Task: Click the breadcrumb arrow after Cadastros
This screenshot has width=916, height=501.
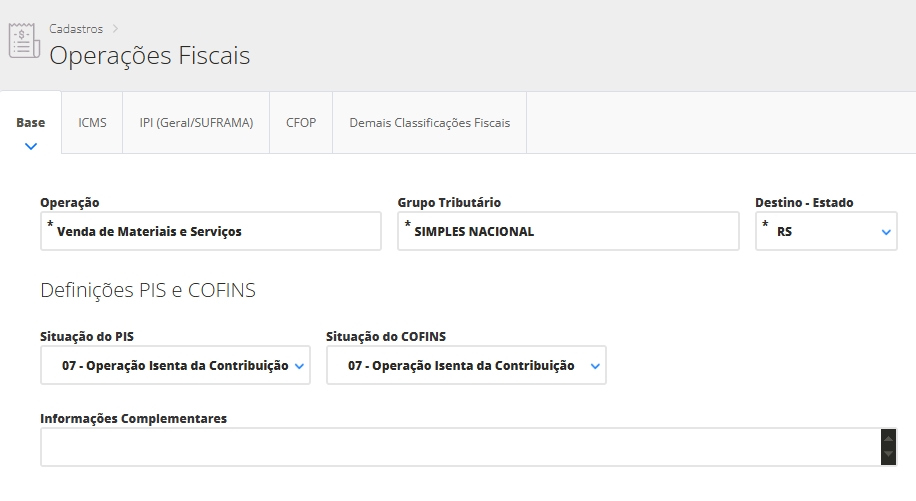Action: [x=115, y=29]
